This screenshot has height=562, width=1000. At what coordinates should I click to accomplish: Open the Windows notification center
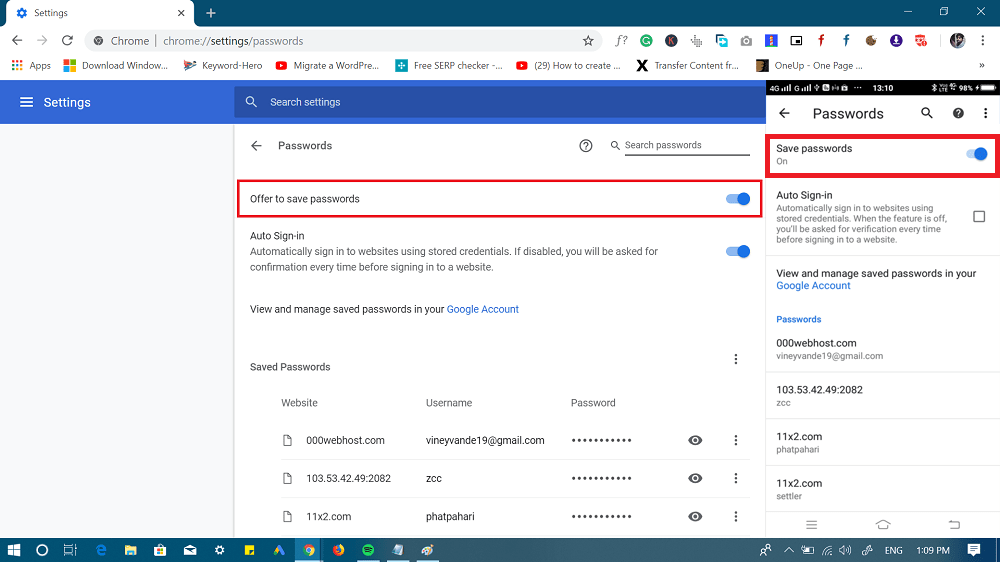[x=973, y=550]
